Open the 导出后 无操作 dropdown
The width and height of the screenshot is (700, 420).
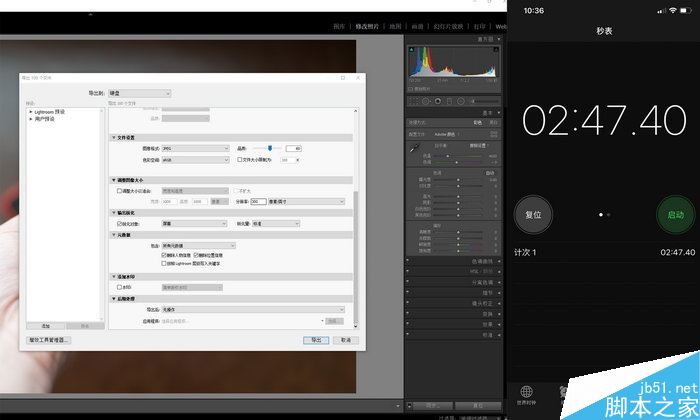(x=253, y=309)
